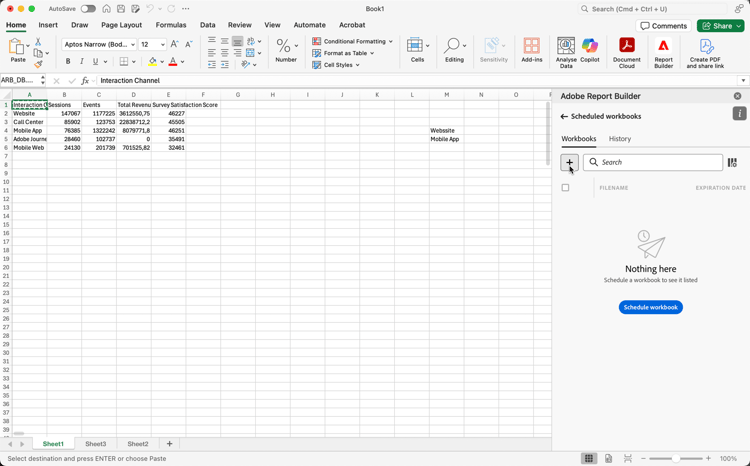Center cell text horizontally
This screenshot has width=750, height=466.
coord(224,53)
